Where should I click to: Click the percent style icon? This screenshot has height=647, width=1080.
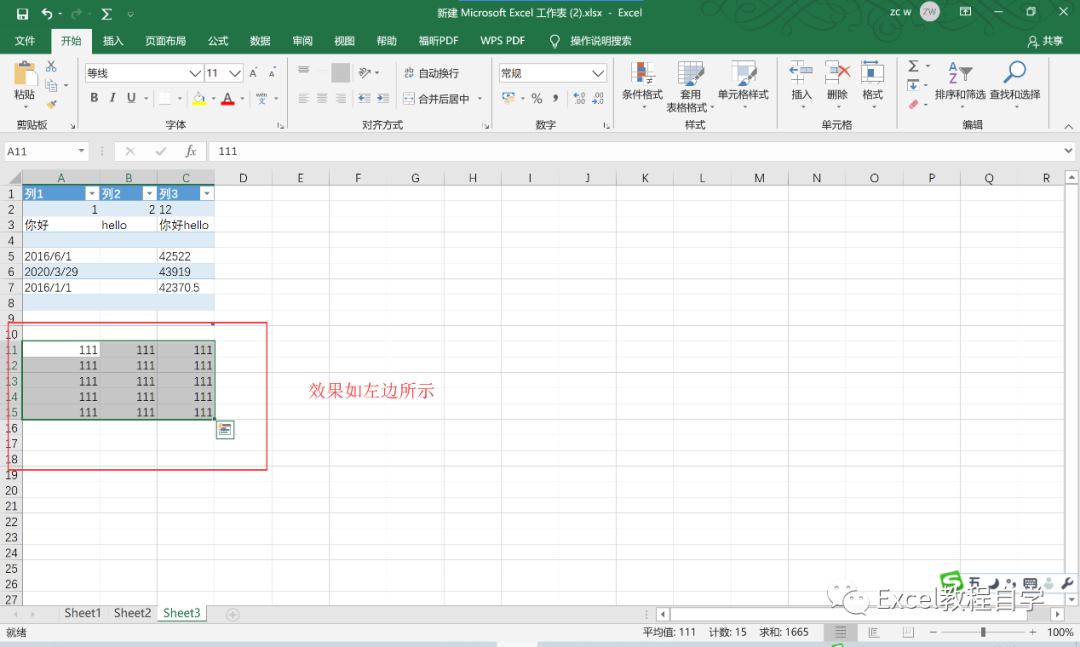pos(537,99)
